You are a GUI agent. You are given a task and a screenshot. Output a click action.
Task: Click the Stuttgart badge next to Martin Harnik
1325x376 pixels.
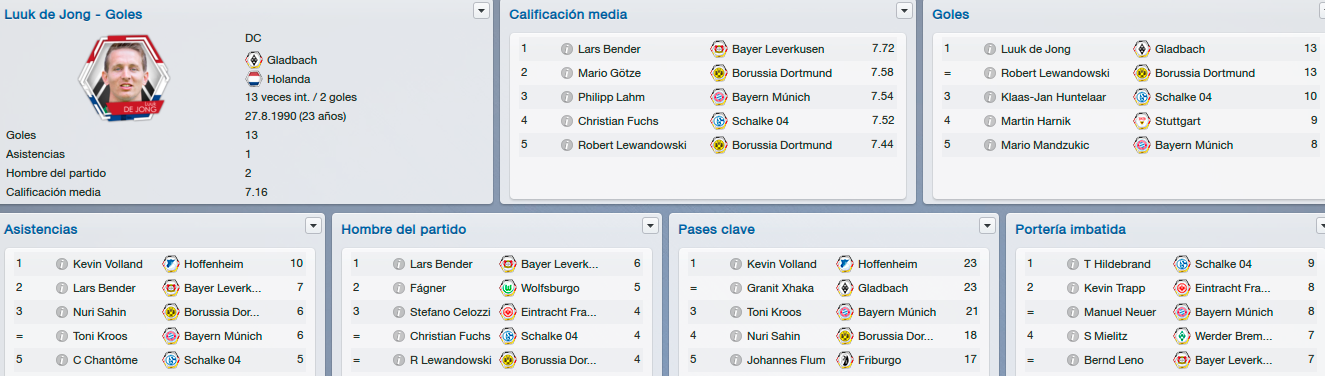point(1141,121)
